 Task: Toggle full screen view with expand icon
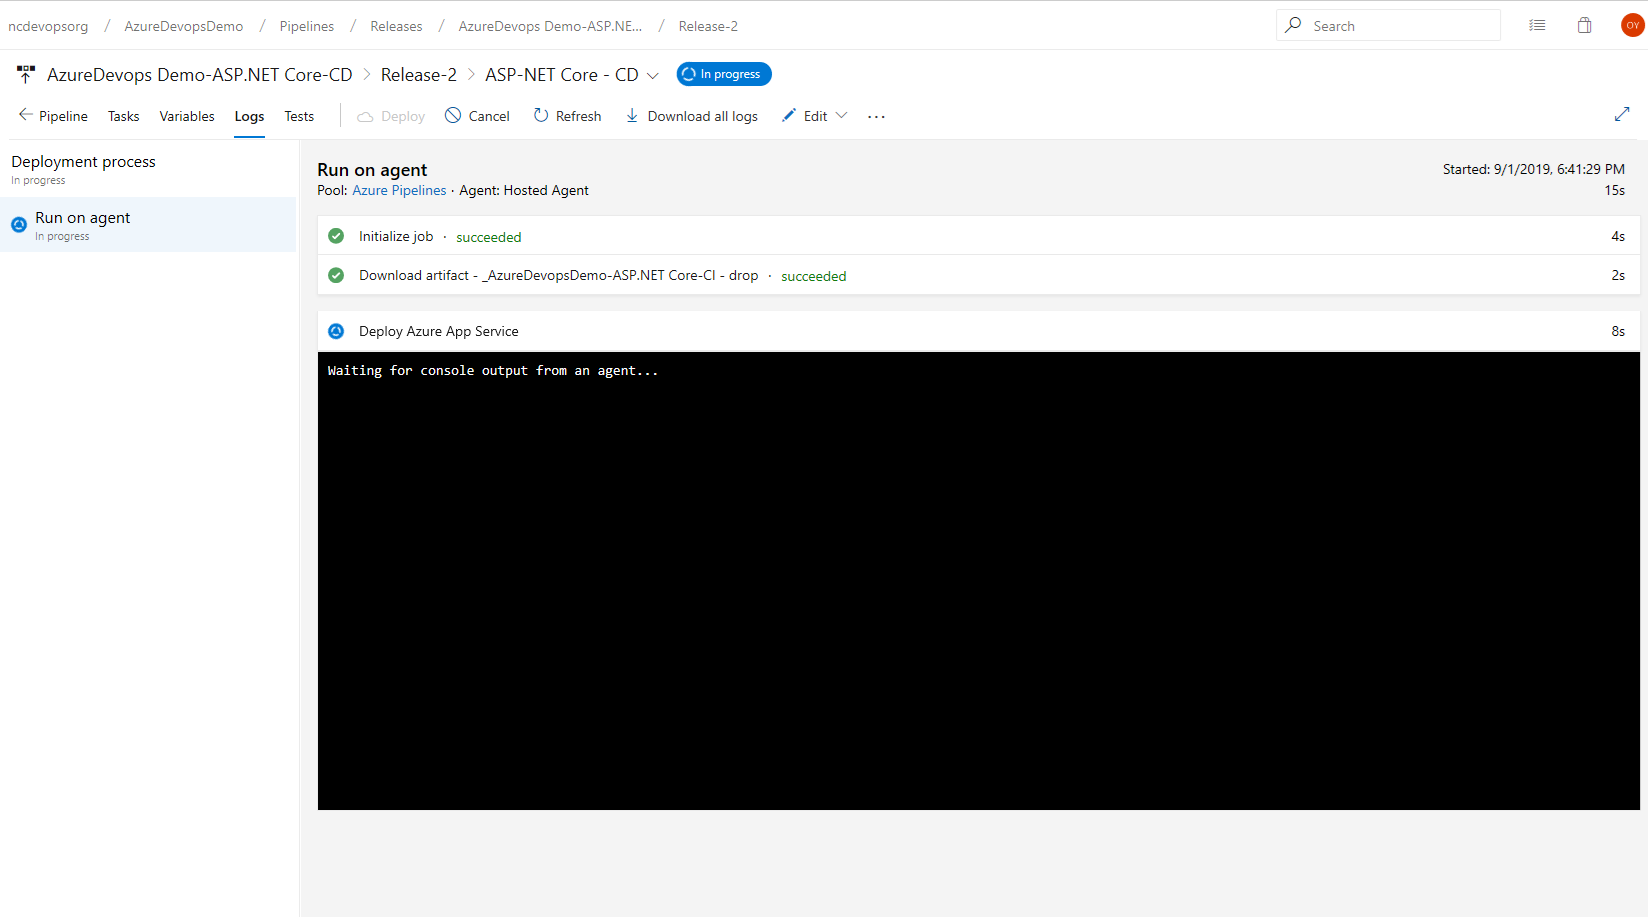[x=1622, y=115]
